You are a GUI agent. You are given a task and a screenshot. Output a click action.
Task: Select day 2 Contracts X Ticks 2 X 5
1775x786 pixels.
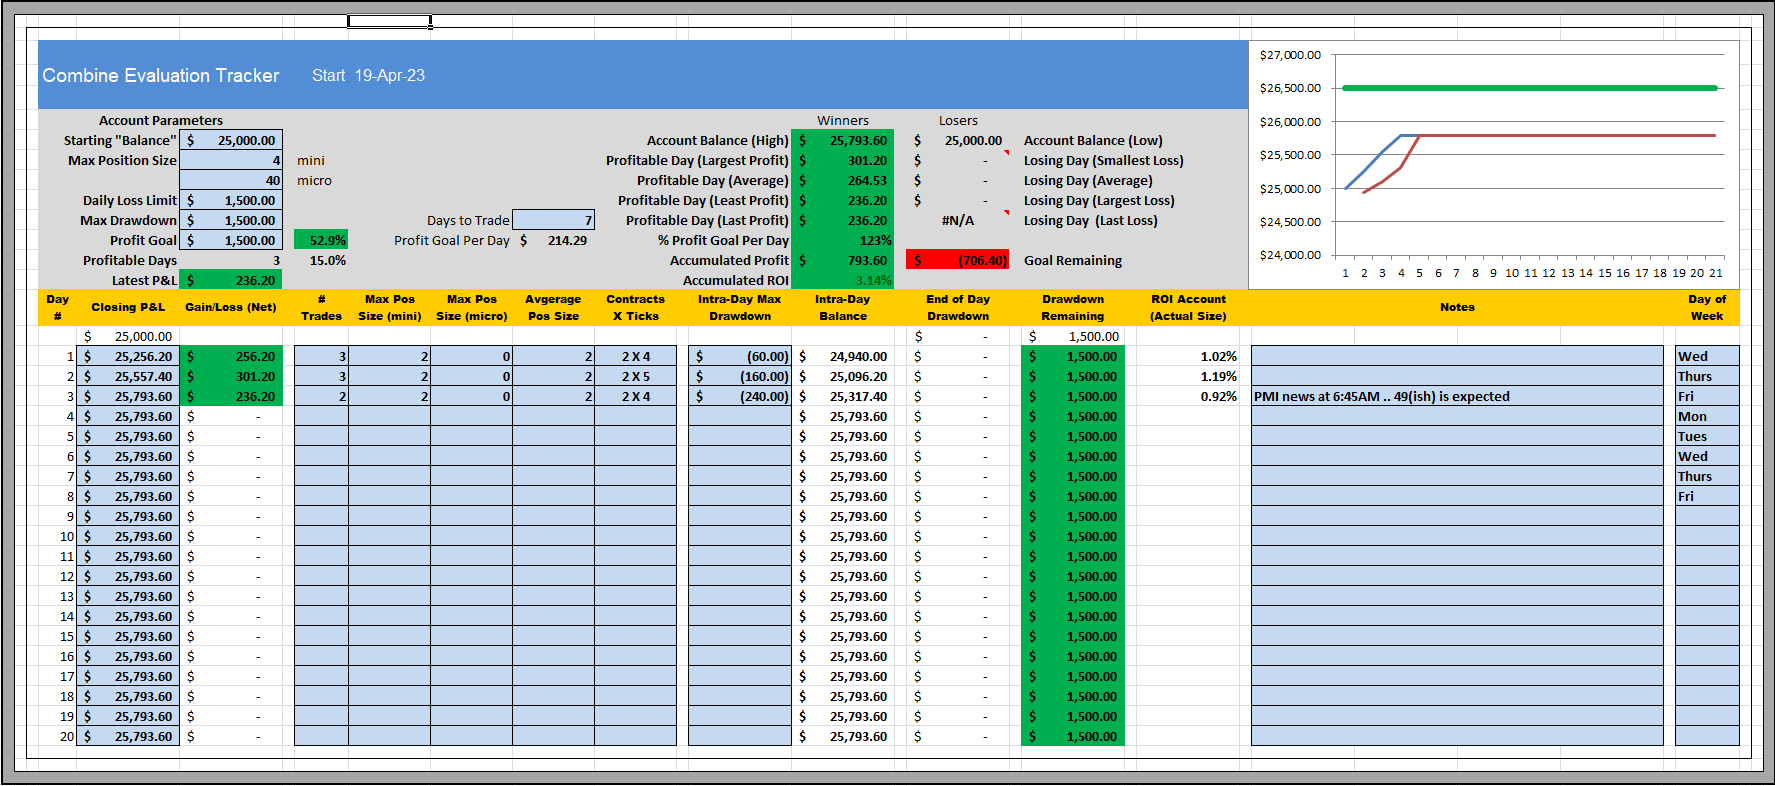coord(635,376)
